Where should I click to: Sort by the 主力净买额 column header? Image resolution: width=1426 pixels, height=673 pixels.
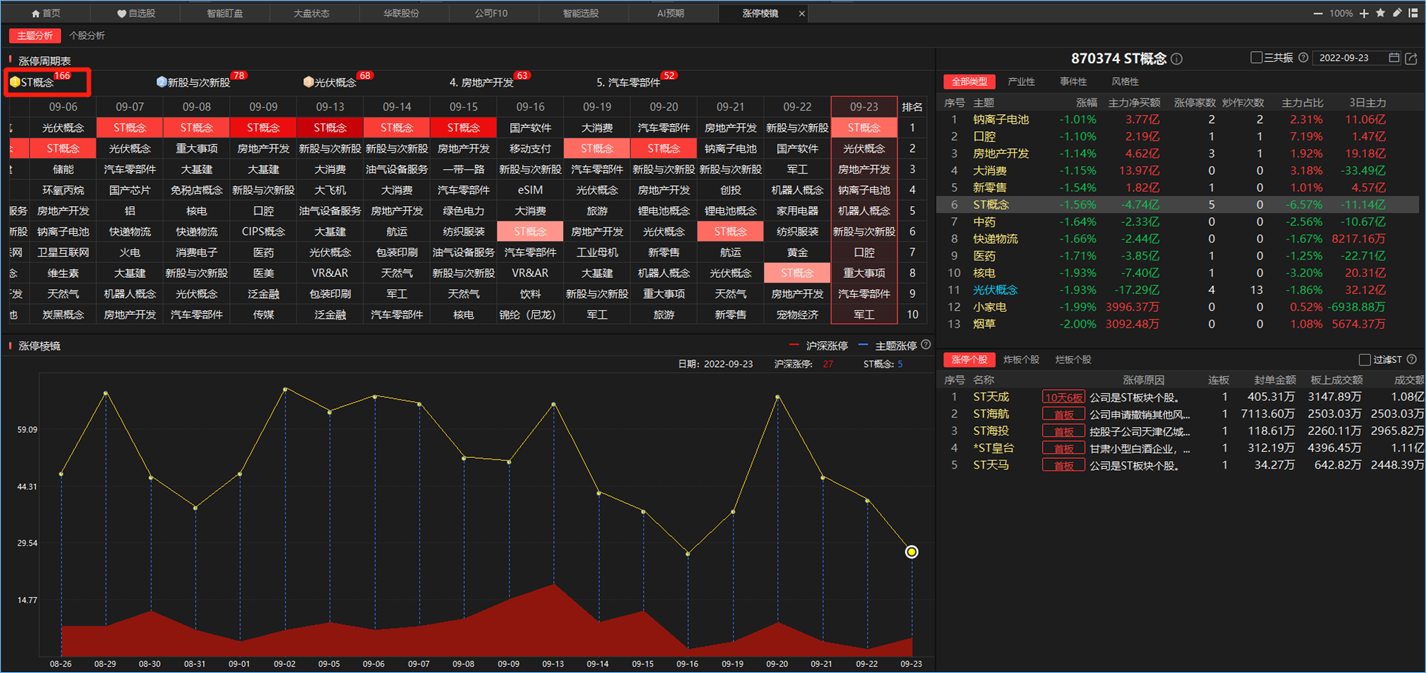(1134, 102)
